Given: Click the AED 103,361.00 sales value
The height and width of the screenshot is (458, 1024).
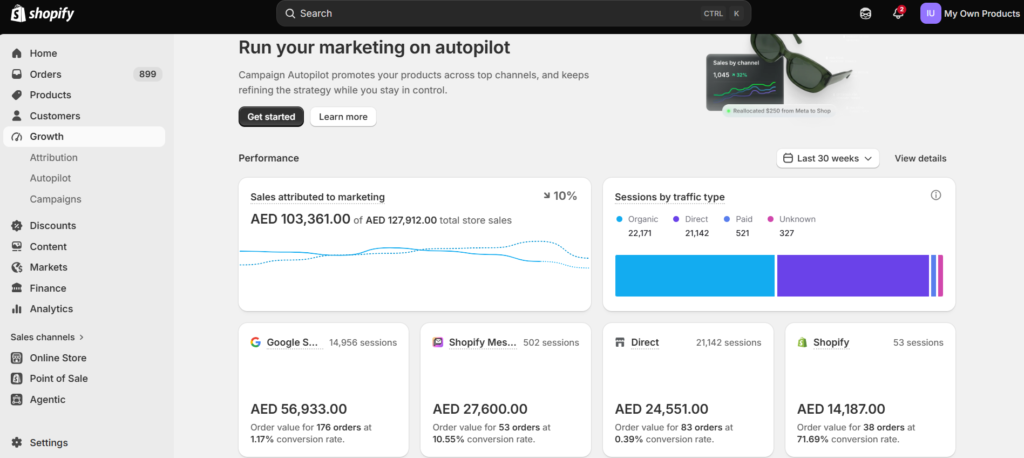Looking at the screenshot, I should point(300,220).
